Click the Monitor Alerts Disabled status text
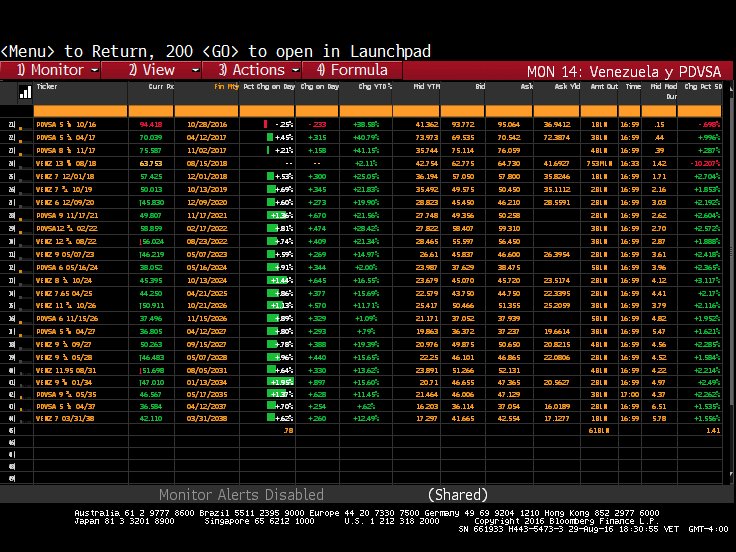 point(241,495)
